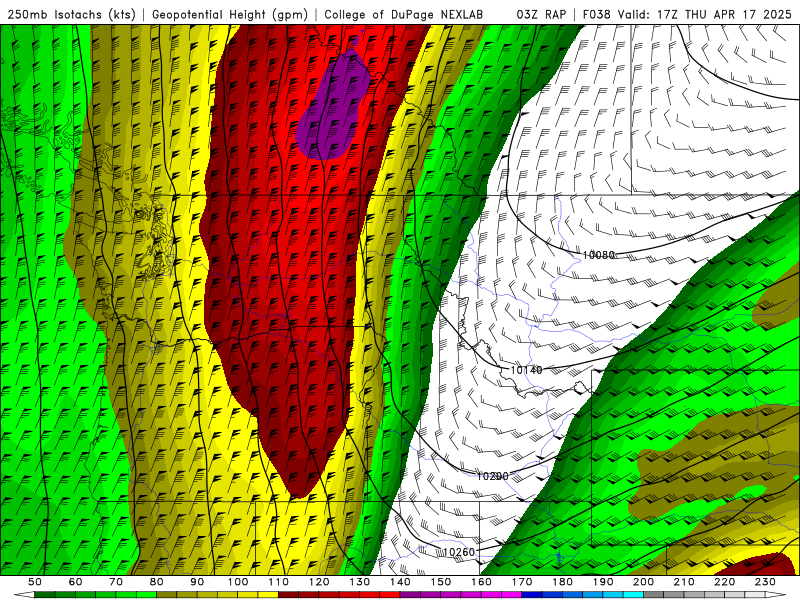
Task: Click the '250mb Isotachs (kts)' title text
Action: pos(71,15)
